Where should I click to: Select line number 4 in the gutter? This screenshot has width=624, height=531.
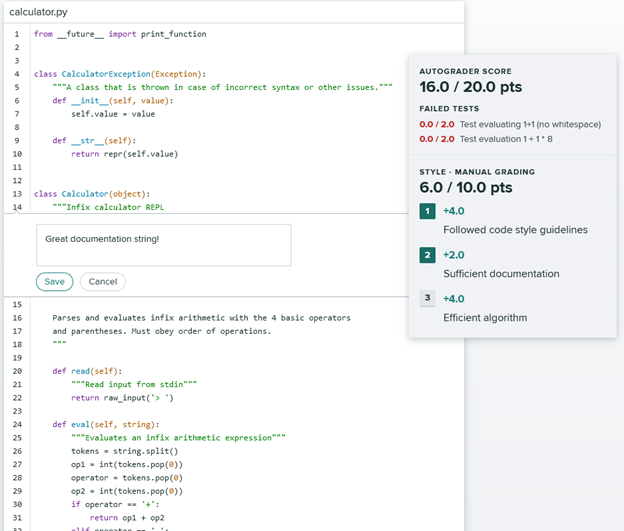click(17, 74)
